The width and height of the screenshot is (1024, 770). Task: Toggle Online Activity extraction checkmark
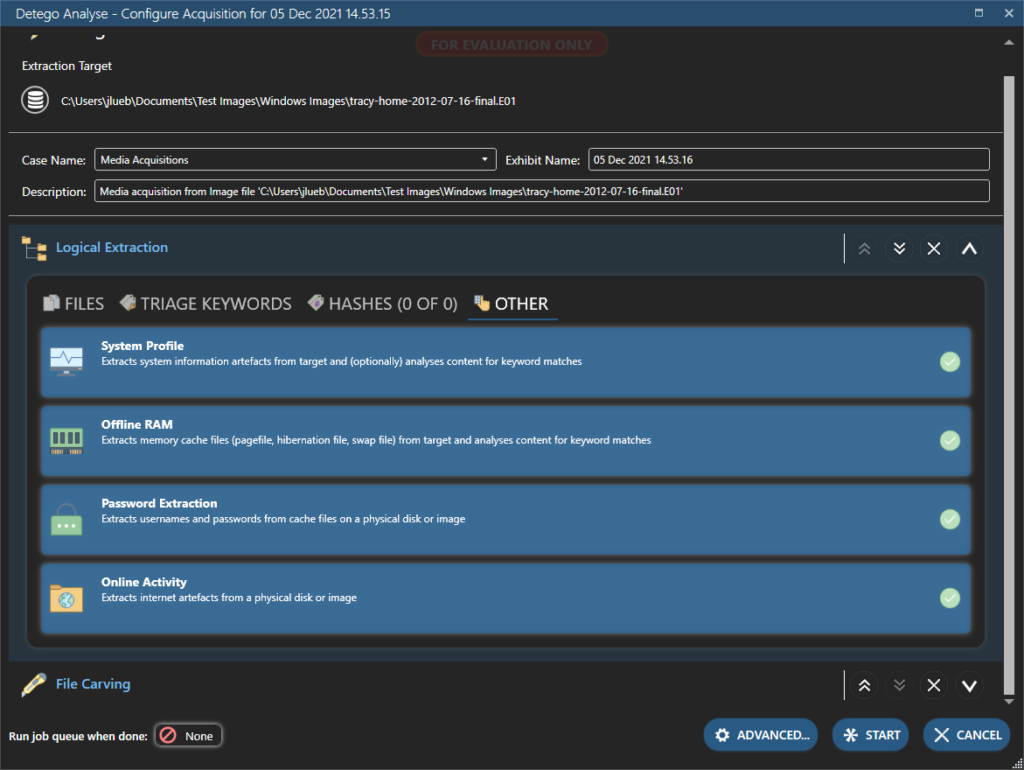pyautogui.click(x=950, y=598)
